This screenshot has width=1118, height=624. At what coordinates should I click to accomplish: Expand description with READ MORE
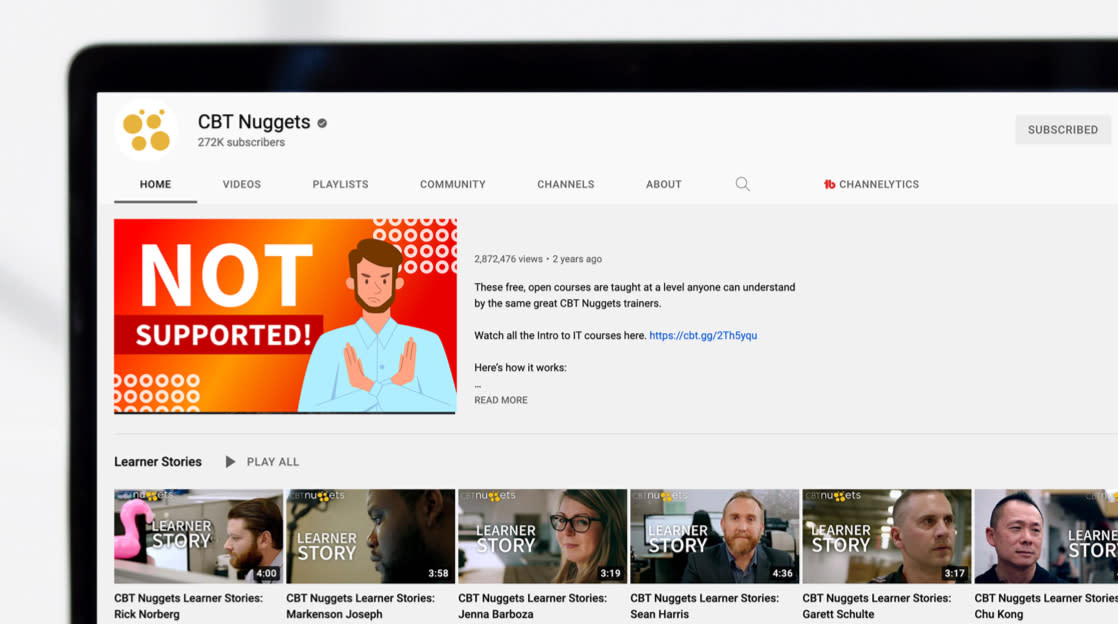coord(501,400)
